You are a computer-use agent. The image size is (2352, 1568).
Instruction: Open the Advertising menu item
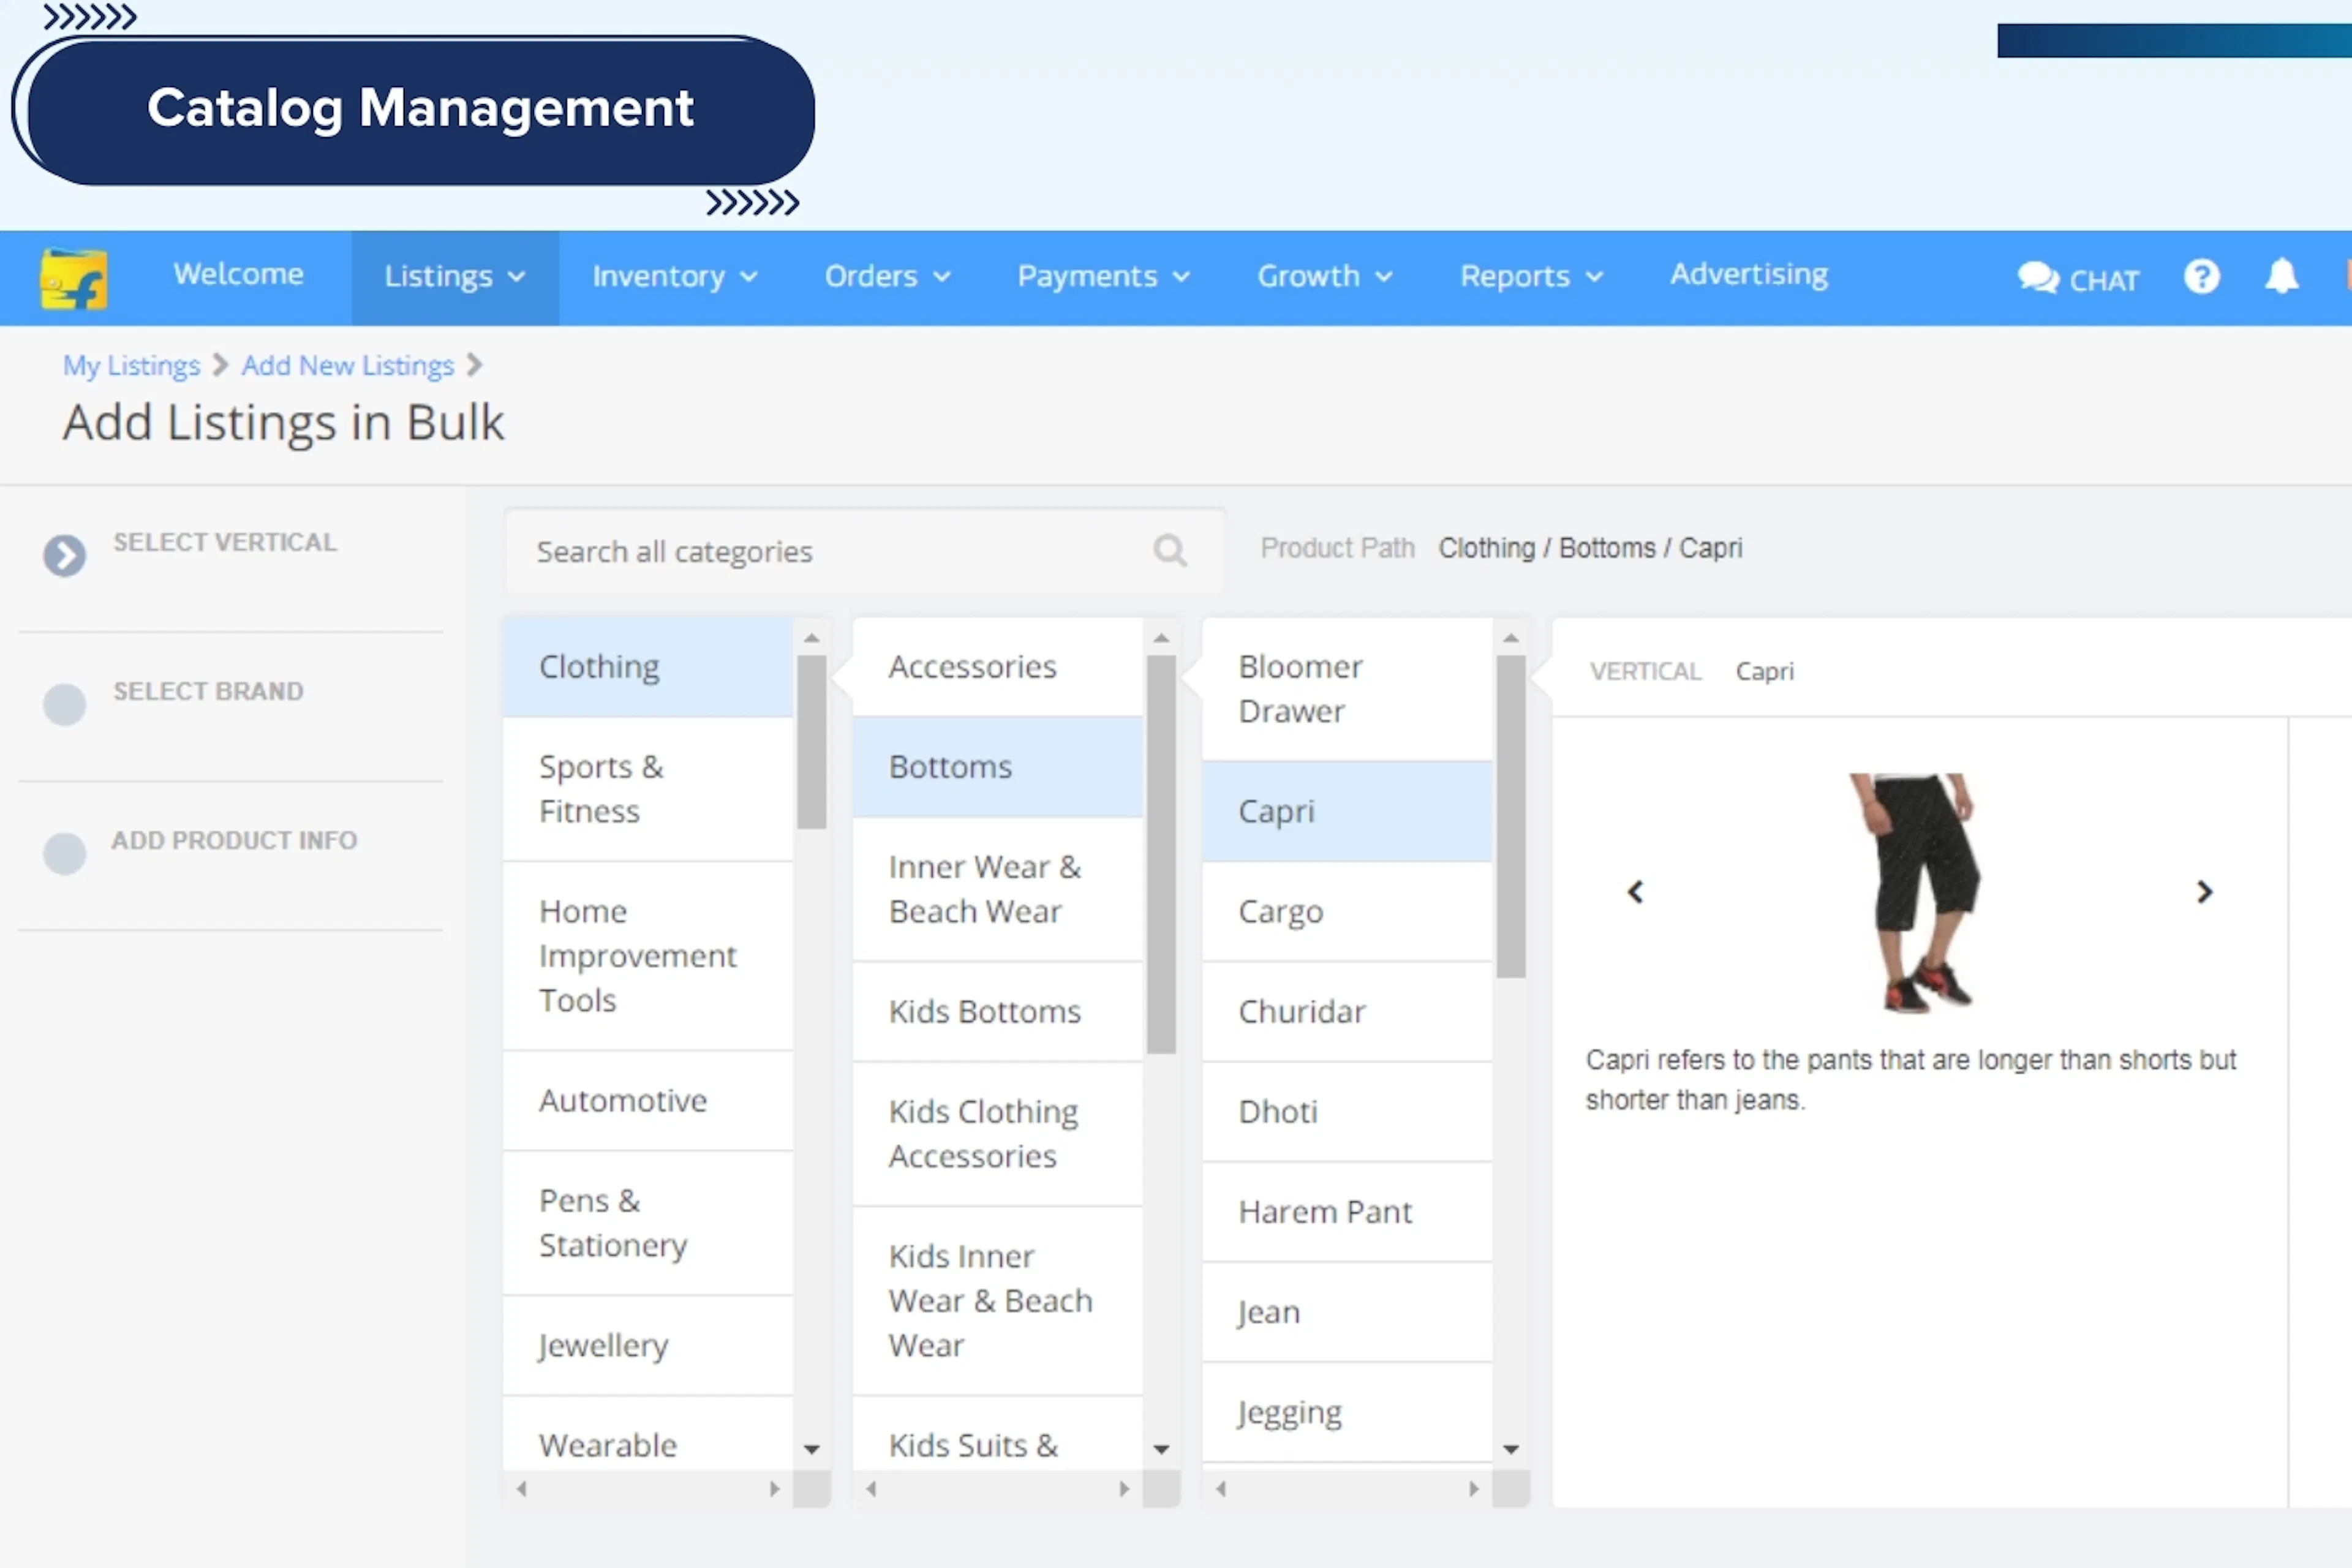pyautogui.click(x=1748, y=274)
